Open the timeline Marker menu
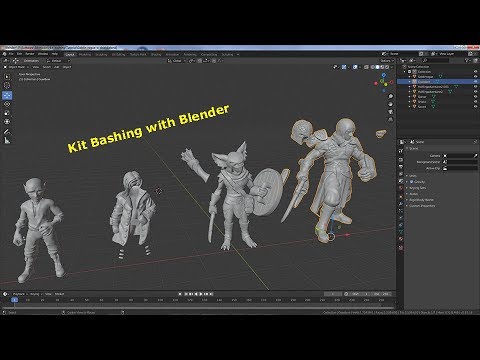The image size is (480, 360). (59, 294)
